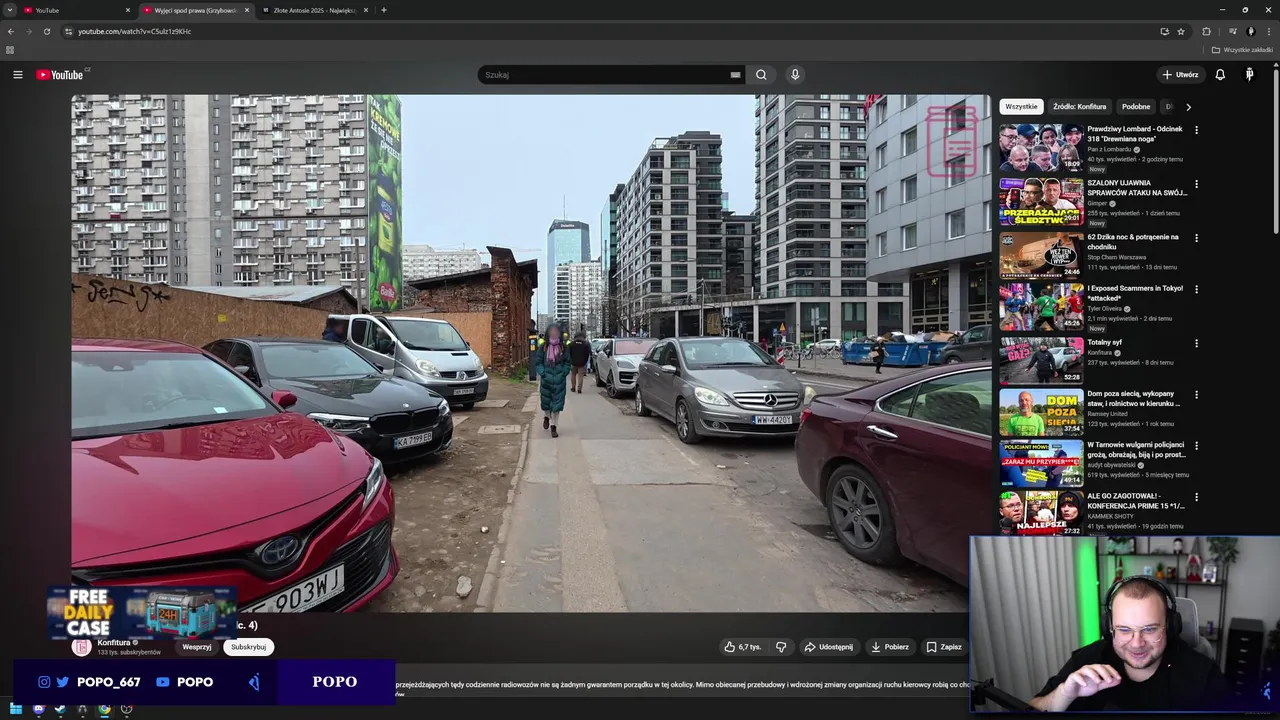Viewport: 1280px width, 720px height.
Task: Open options for Totalny syf video
Action: [1196, 343]
